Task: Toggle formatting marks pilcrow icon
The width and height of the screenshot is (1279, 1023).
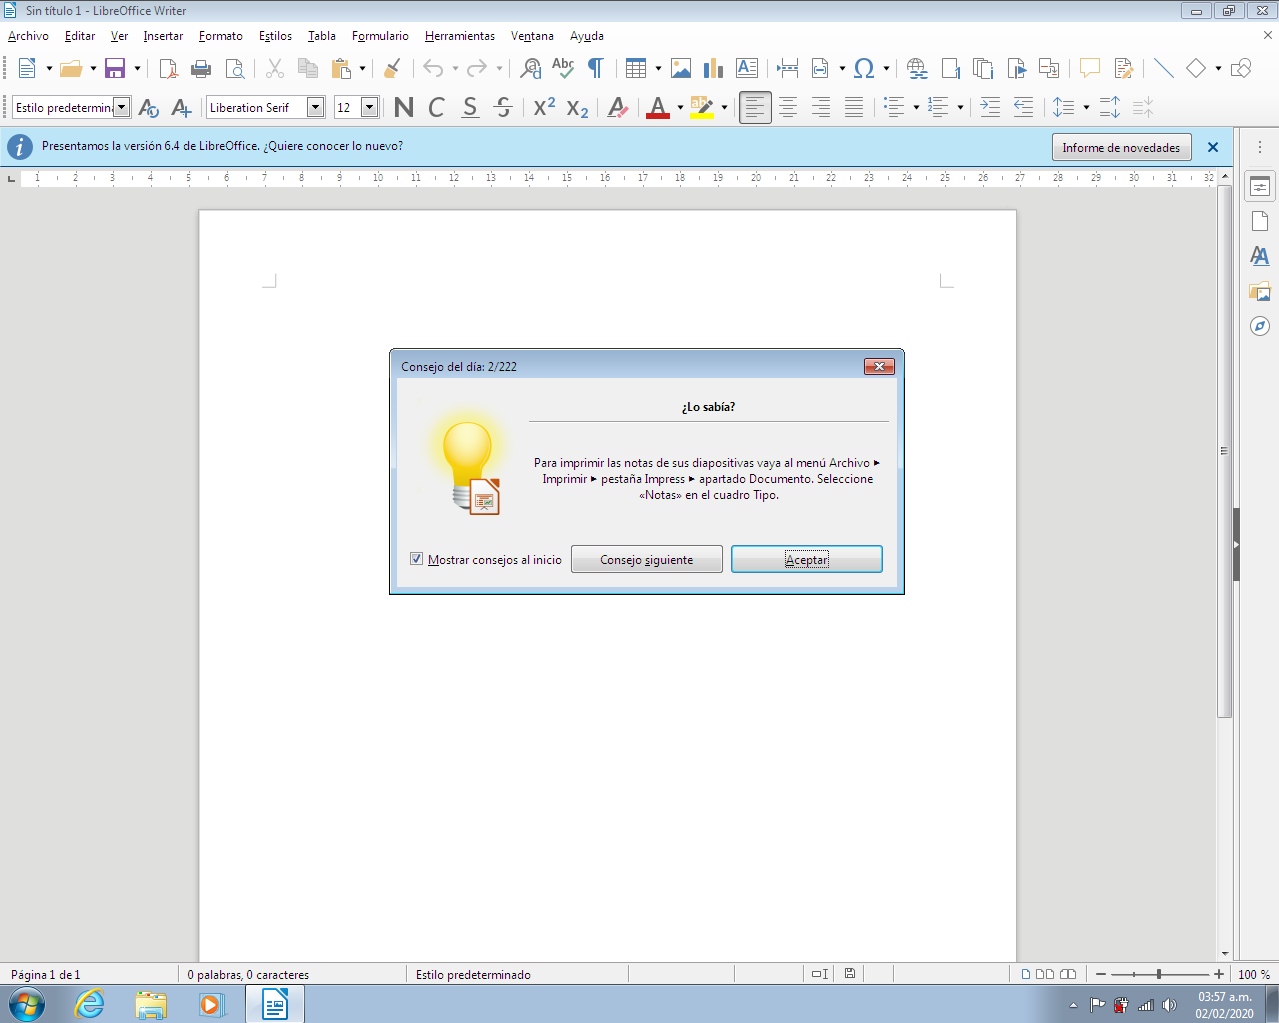Action: click(x=596, y=68)
